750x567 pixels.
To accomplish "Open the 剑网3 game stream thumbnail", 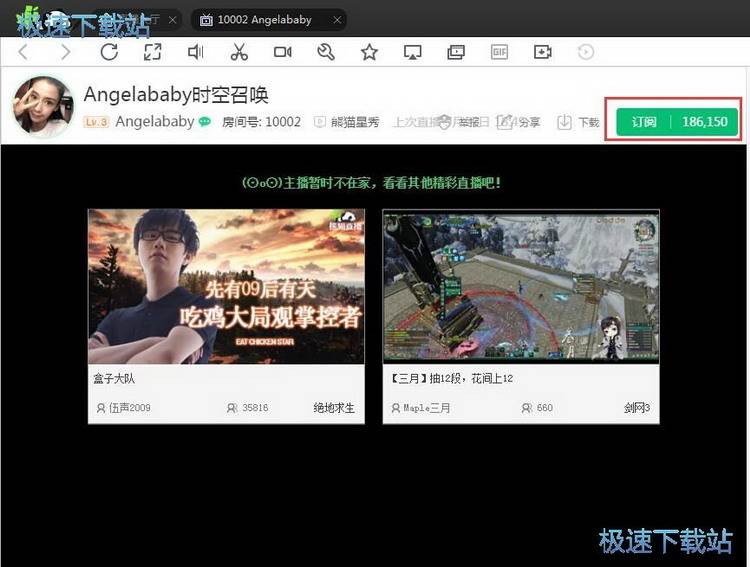I will tap(521, 286).
